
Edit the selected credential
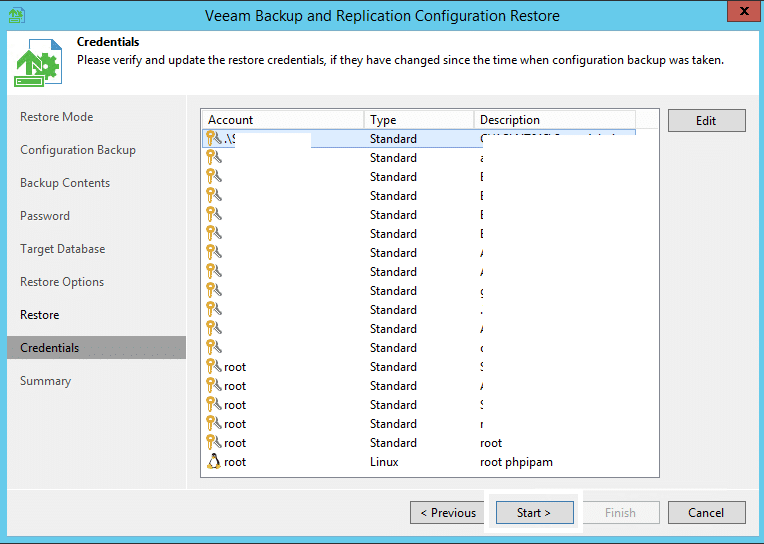(x=707, y=120)
